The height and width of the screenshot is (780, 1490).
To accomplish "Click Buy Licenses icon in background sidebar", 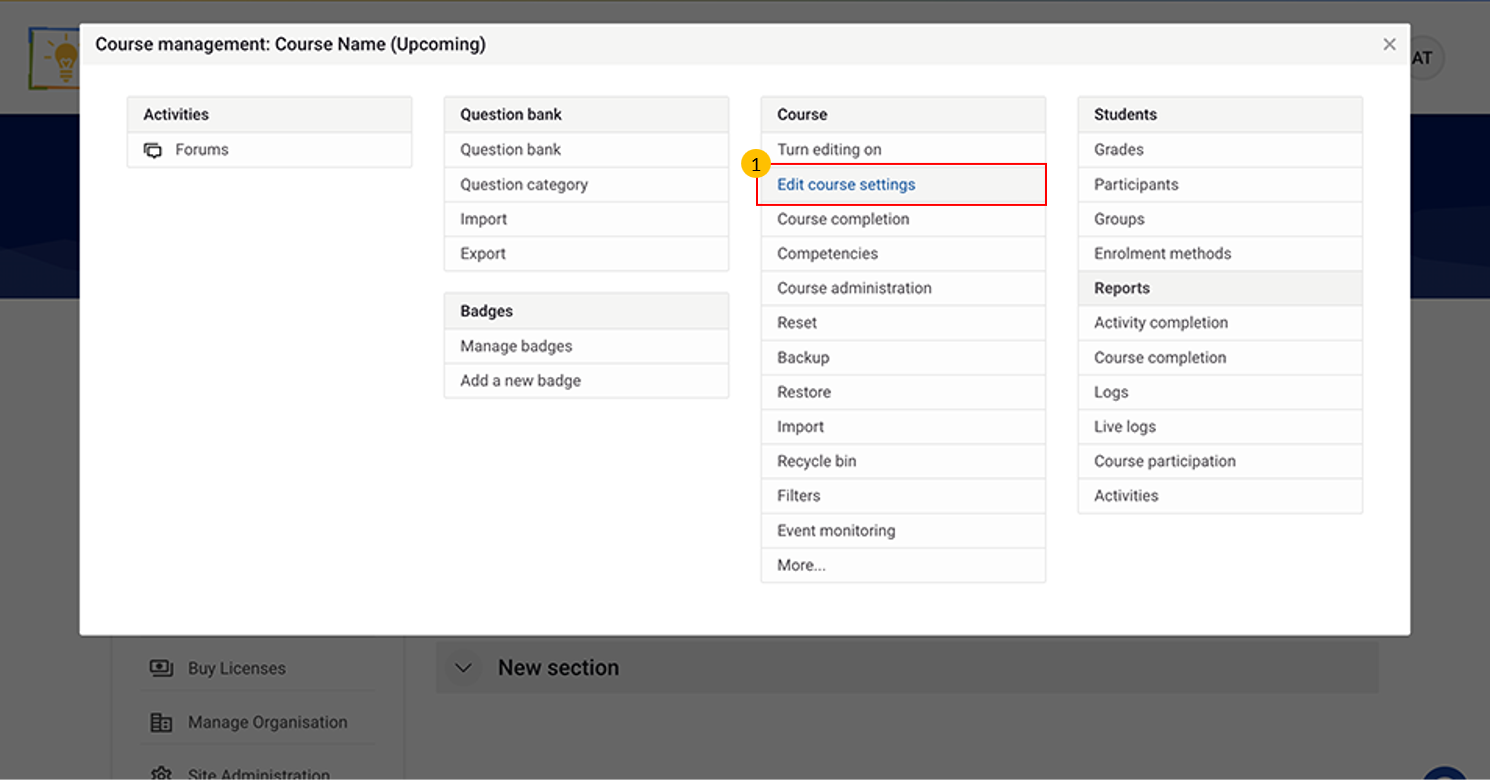I will click(x=161, y=668).
